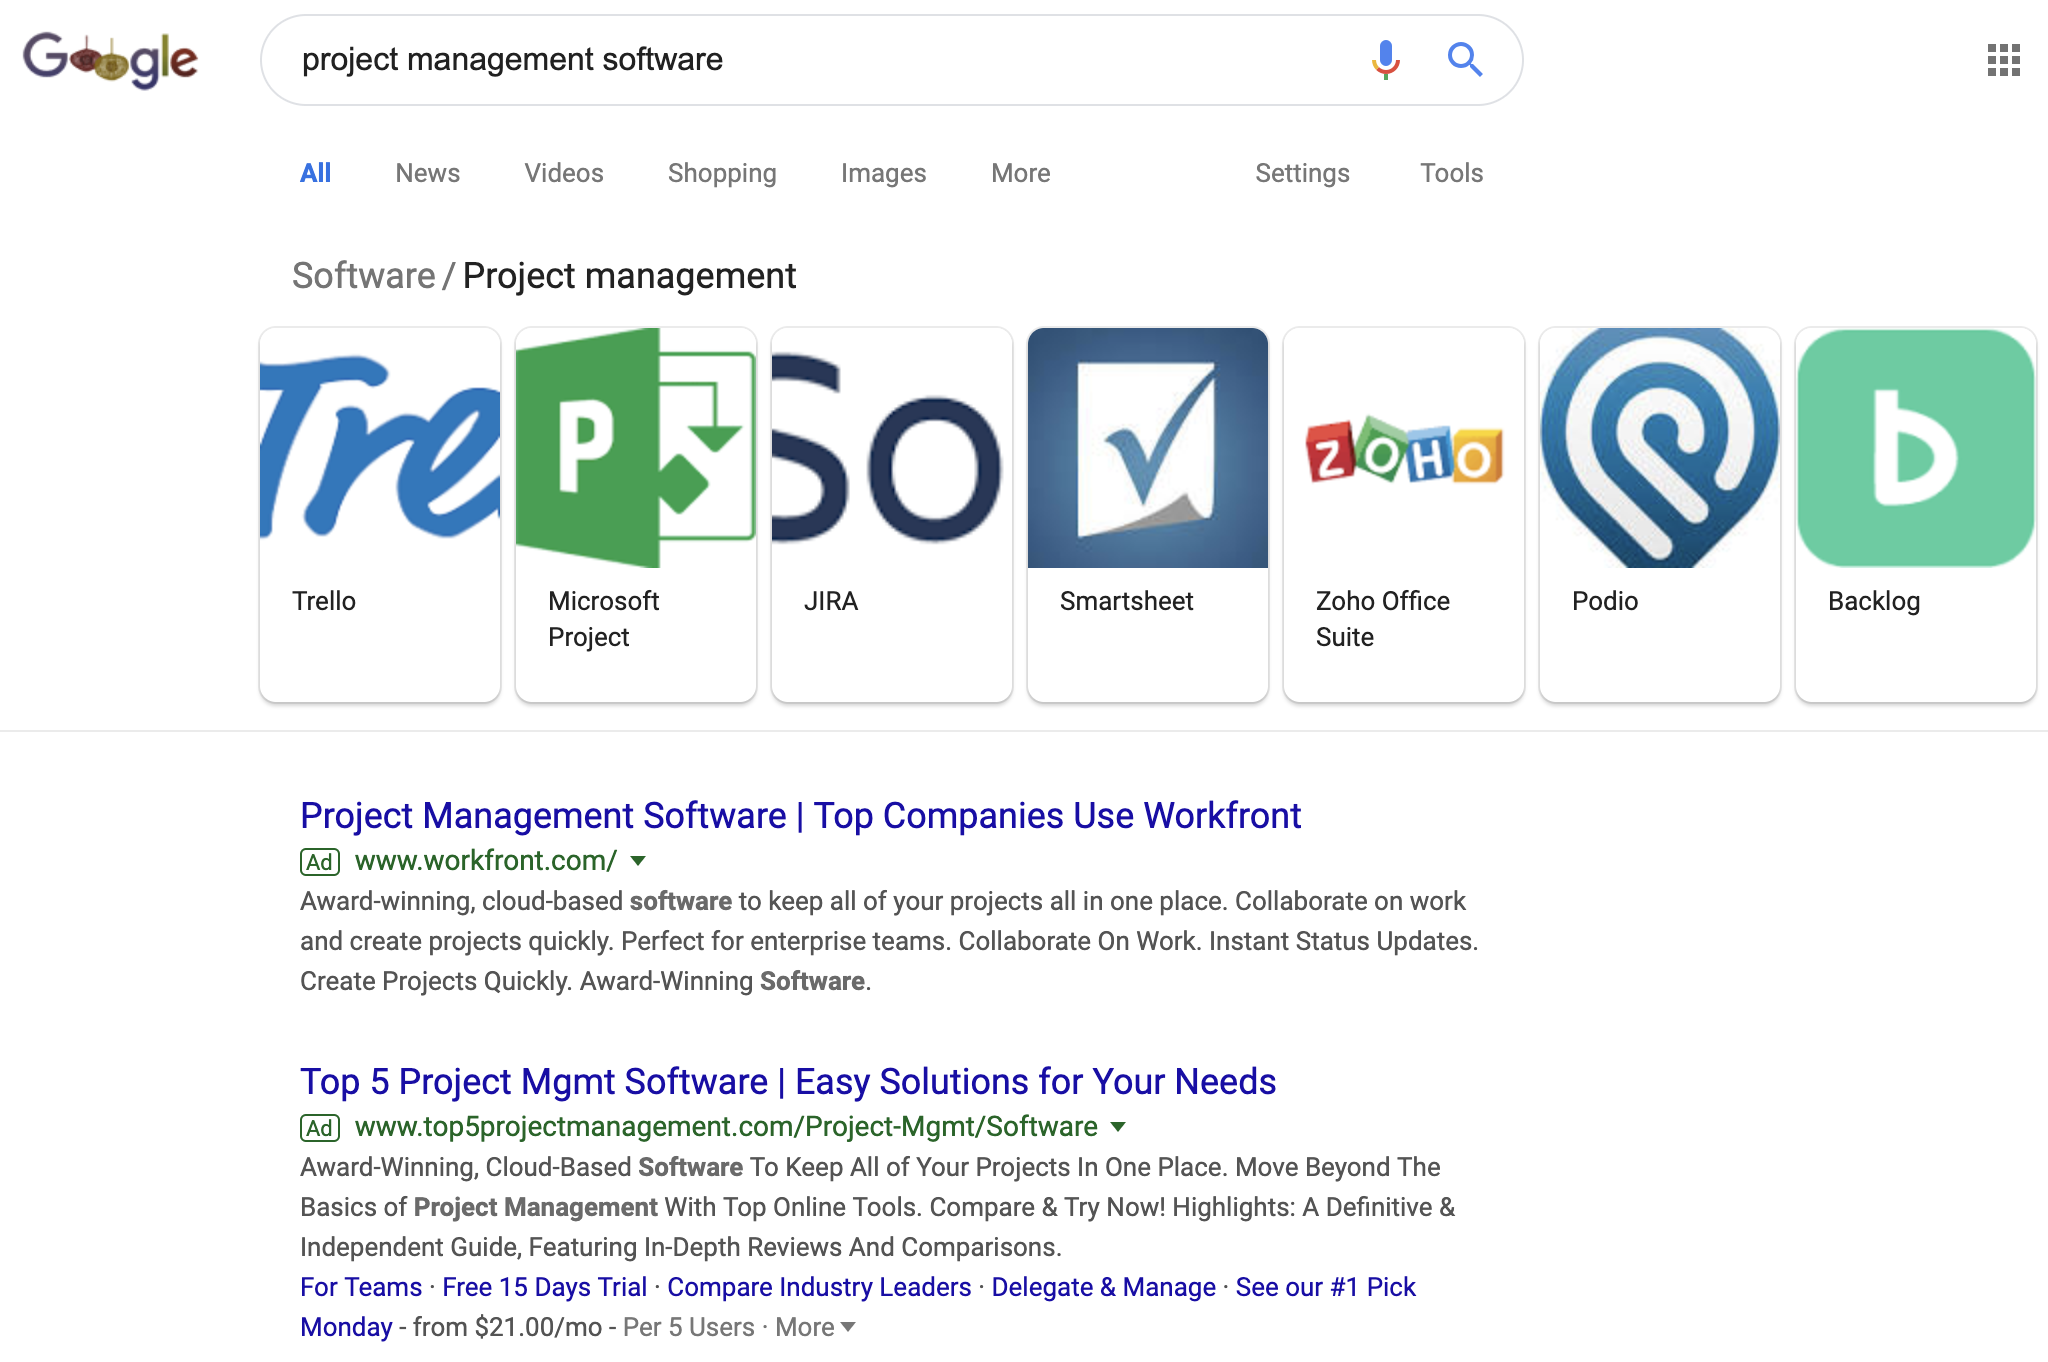Open the See our #1 Pick sitelink
The image size is (2048, 1362).
[x=1326, y=1287]
